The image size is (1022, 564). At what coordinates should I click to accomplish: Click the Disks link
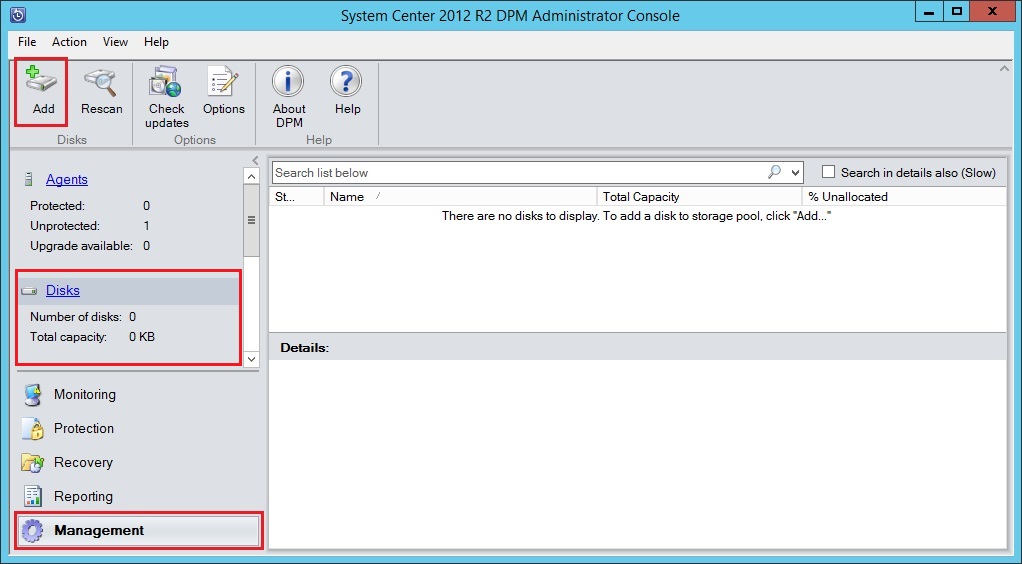click(62, 290)
